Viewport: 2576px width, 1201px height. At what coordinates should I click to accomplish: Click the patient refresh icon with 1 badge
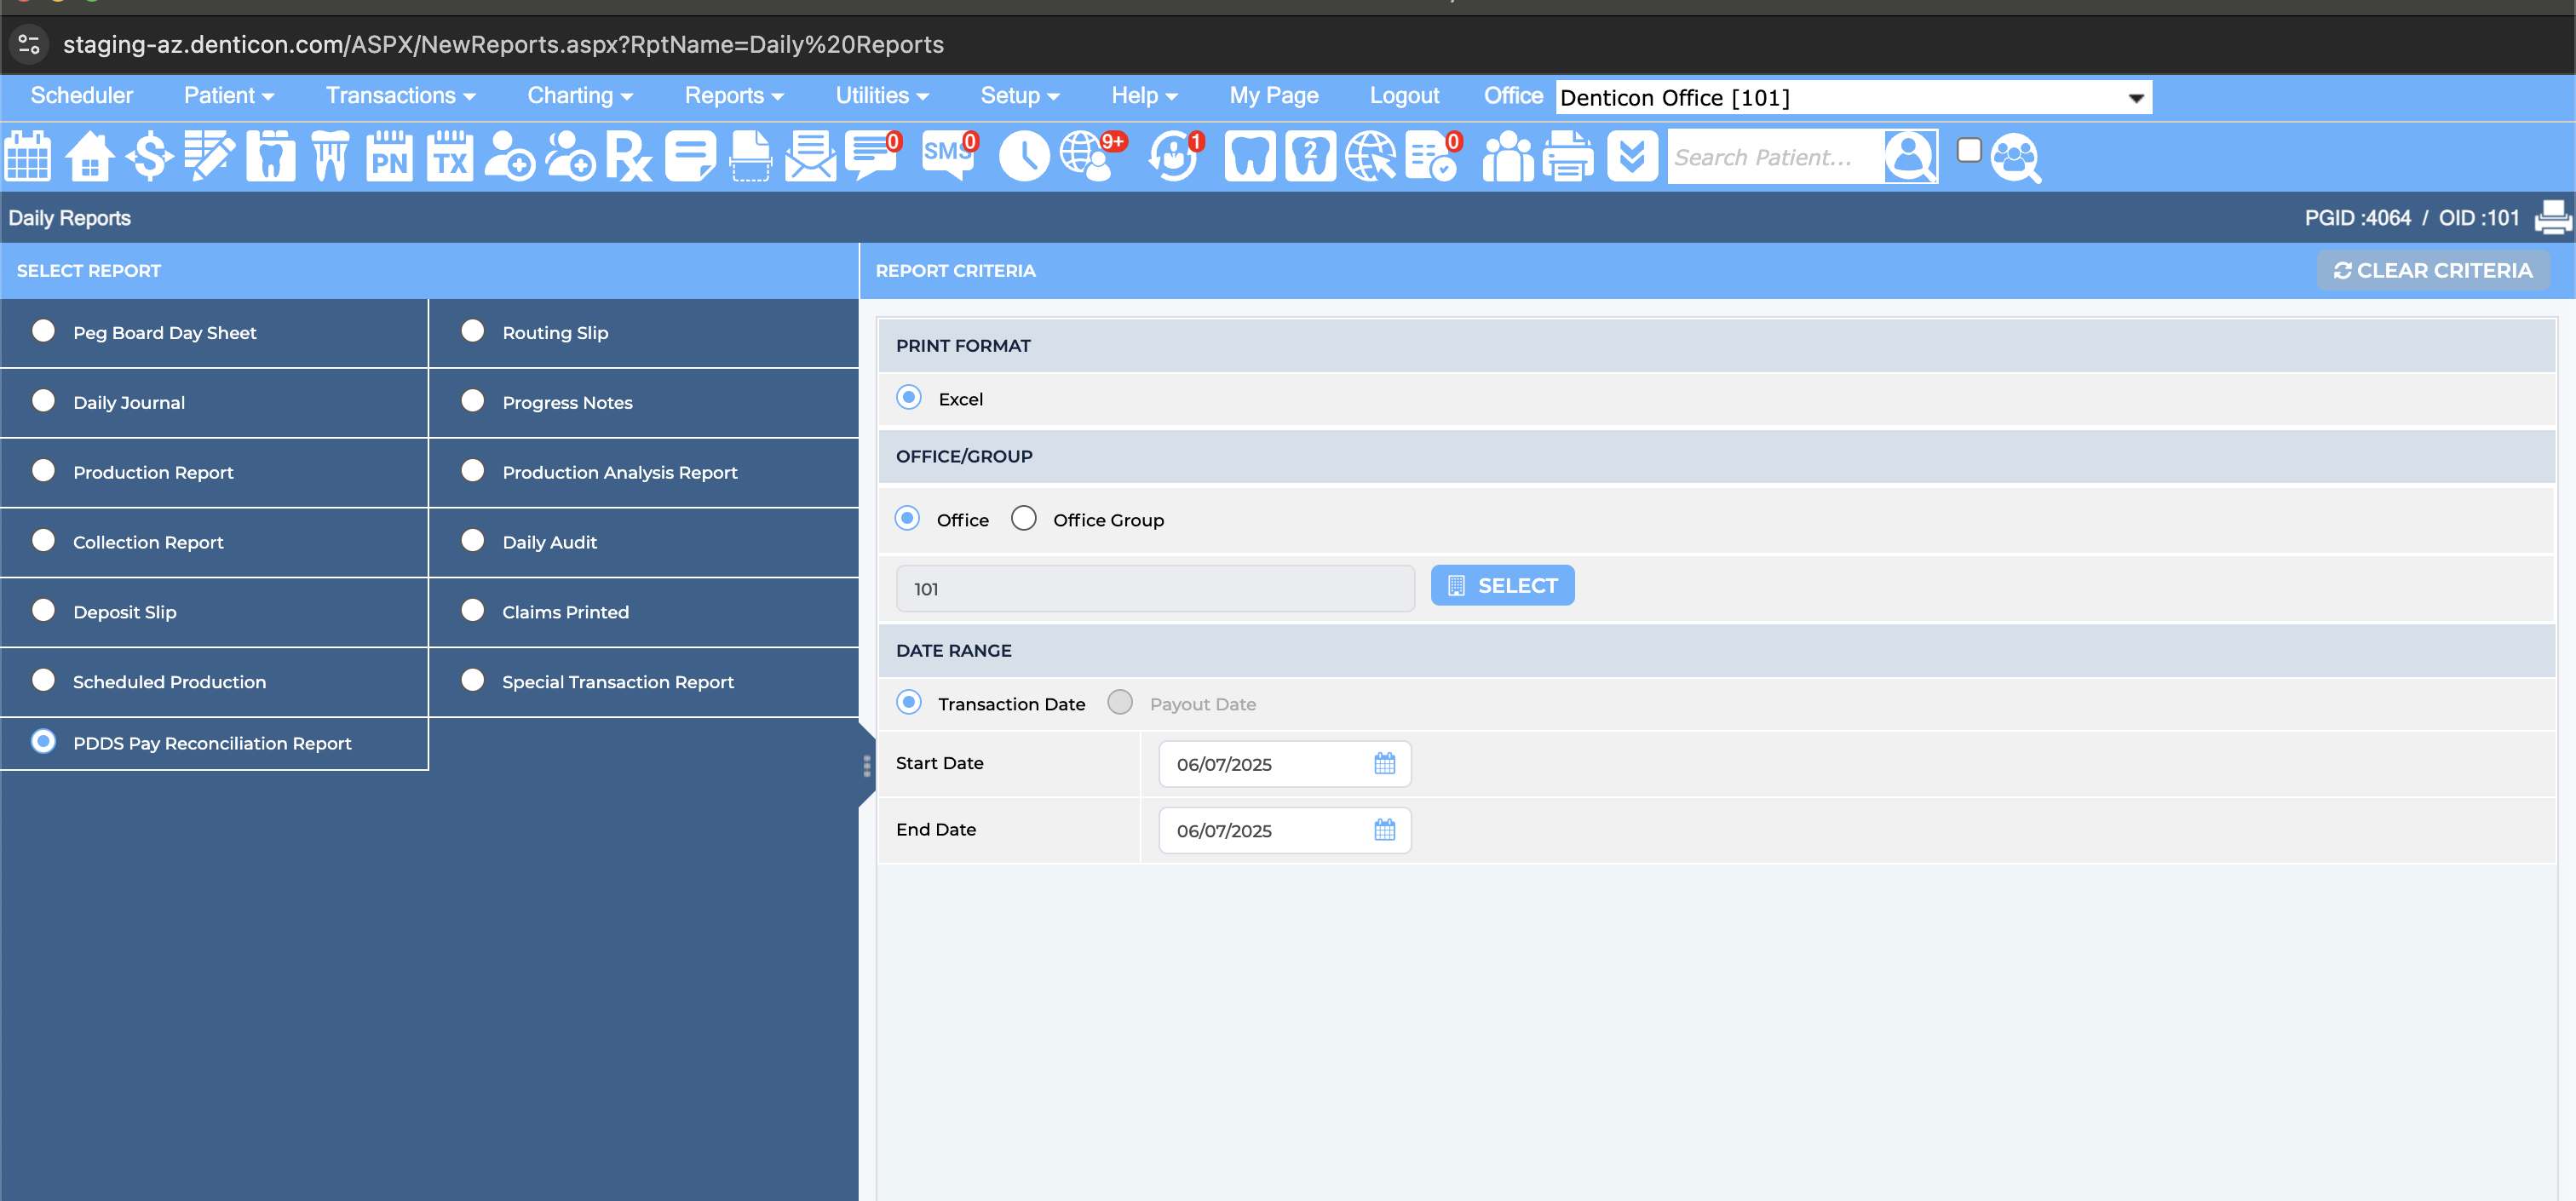tap(1175, 156)
